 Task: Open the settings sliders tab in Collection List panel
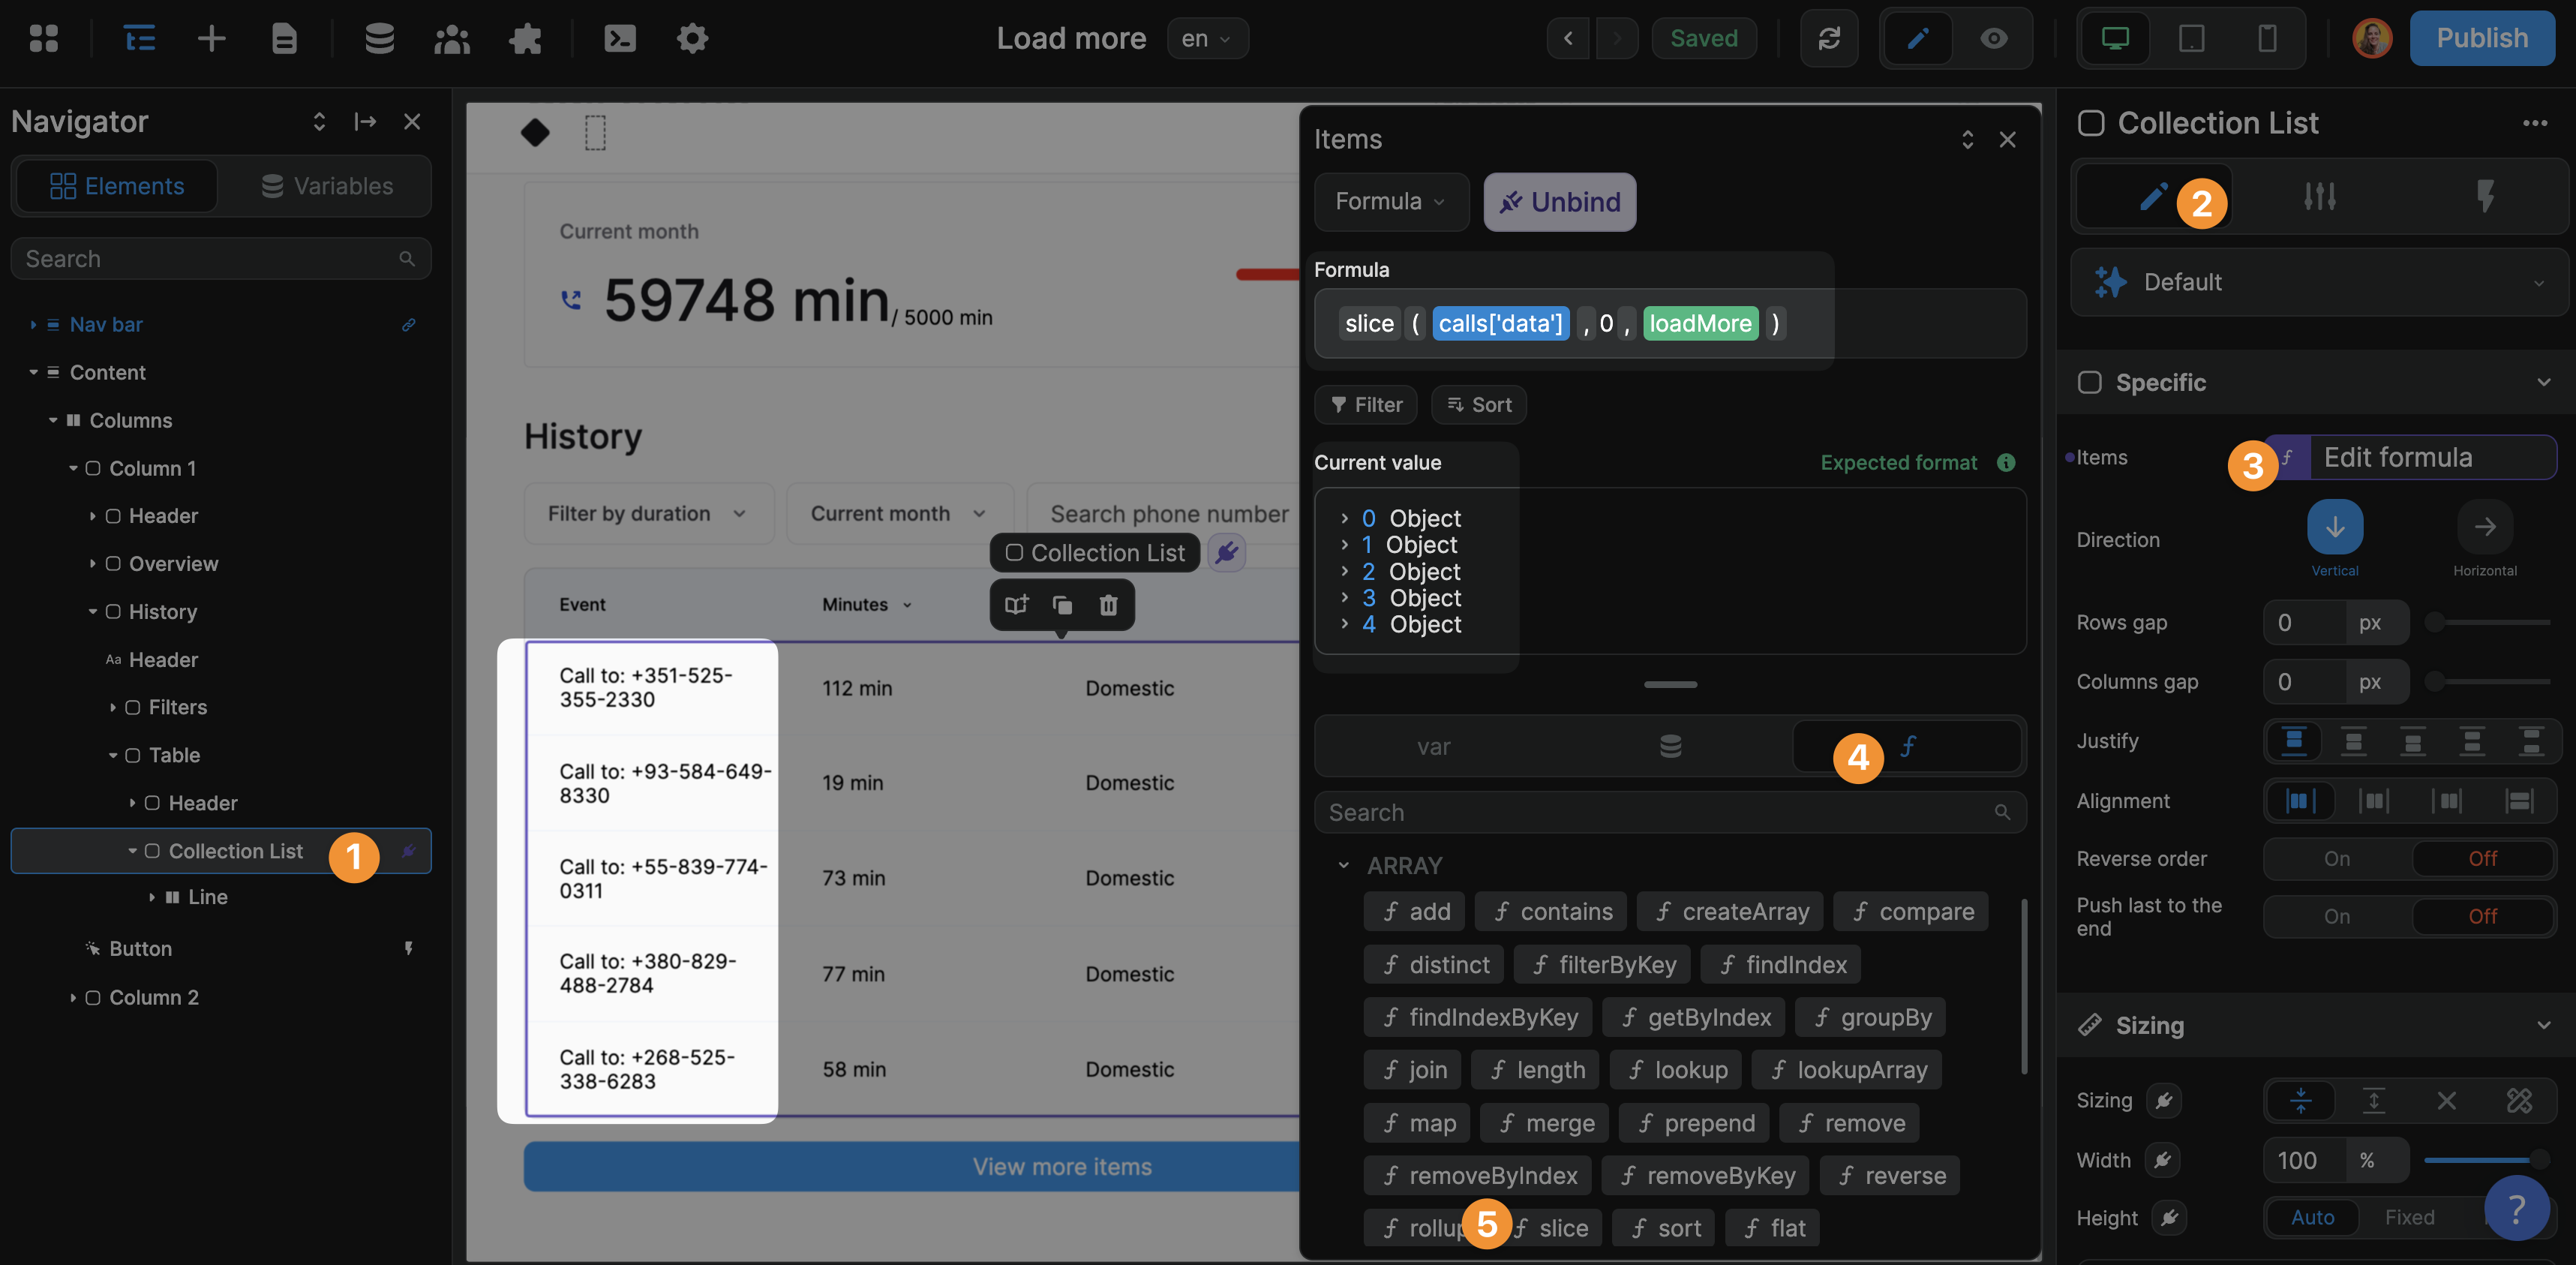tap(2319, 196)
